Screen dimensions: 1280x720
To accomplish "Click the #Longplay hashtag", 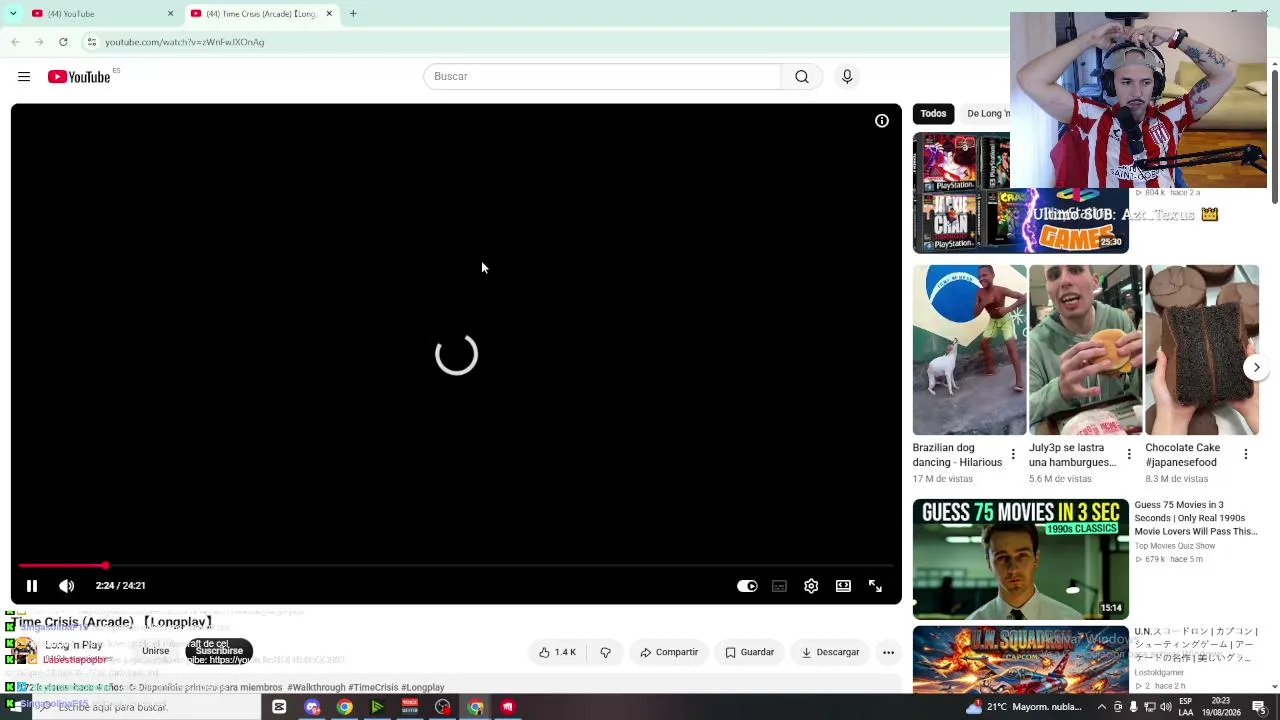I will coord(423,688).
